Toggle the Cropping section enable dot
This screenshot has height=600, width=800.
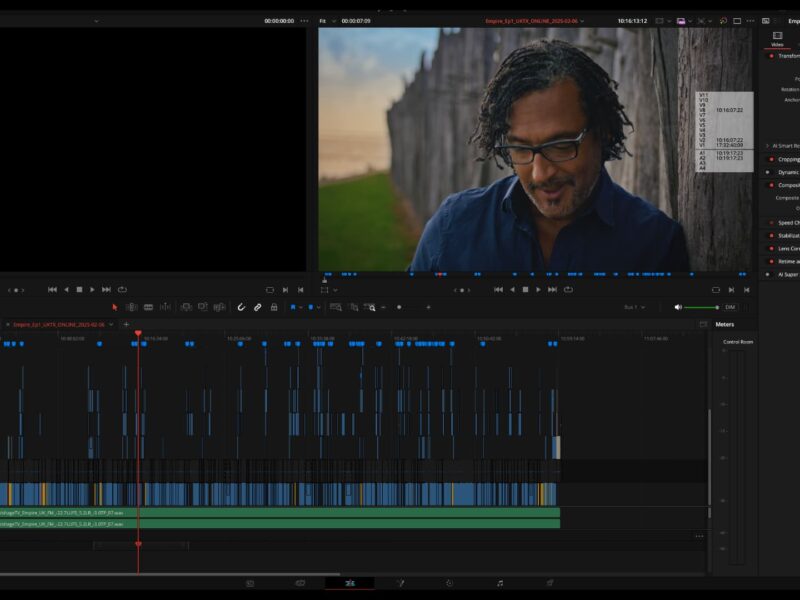tap(771, 159)
